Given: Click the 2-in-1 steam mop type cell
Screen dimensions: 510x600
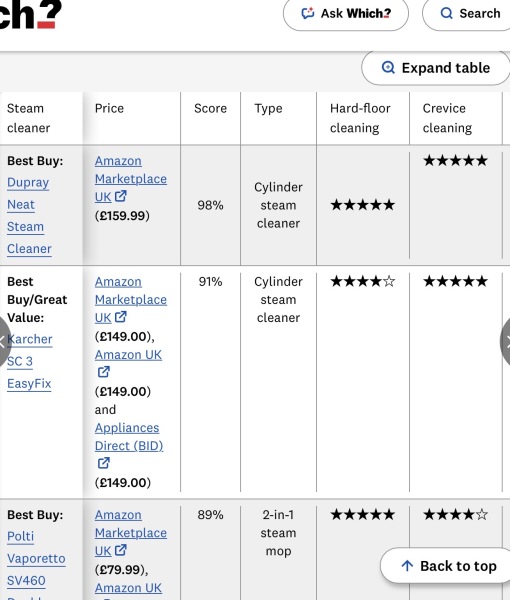Looking at the screenshot, I should coord(279,533).
